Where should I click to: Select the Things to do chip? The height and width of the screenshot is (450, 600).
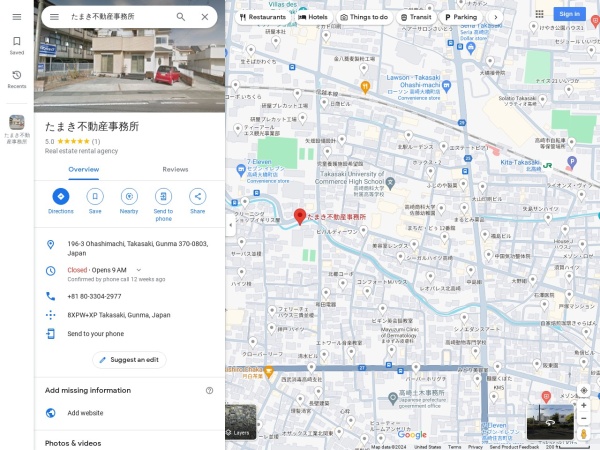tap(364, 17)
